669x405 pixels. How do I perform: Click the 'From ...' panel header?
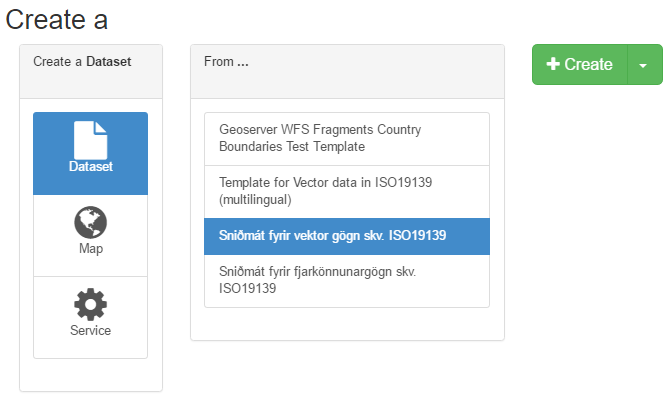(x=226, y=62)
